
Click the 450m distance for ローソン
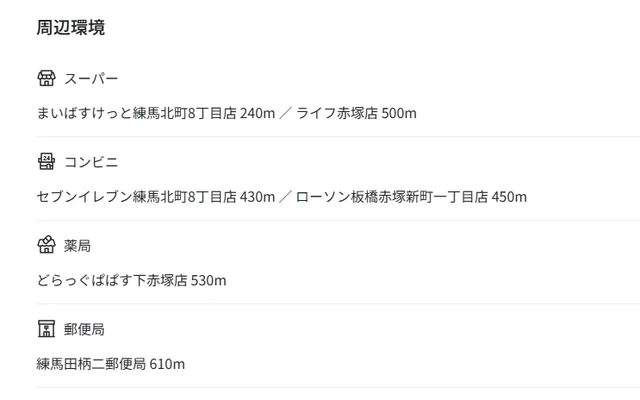(x=509, y=196)
